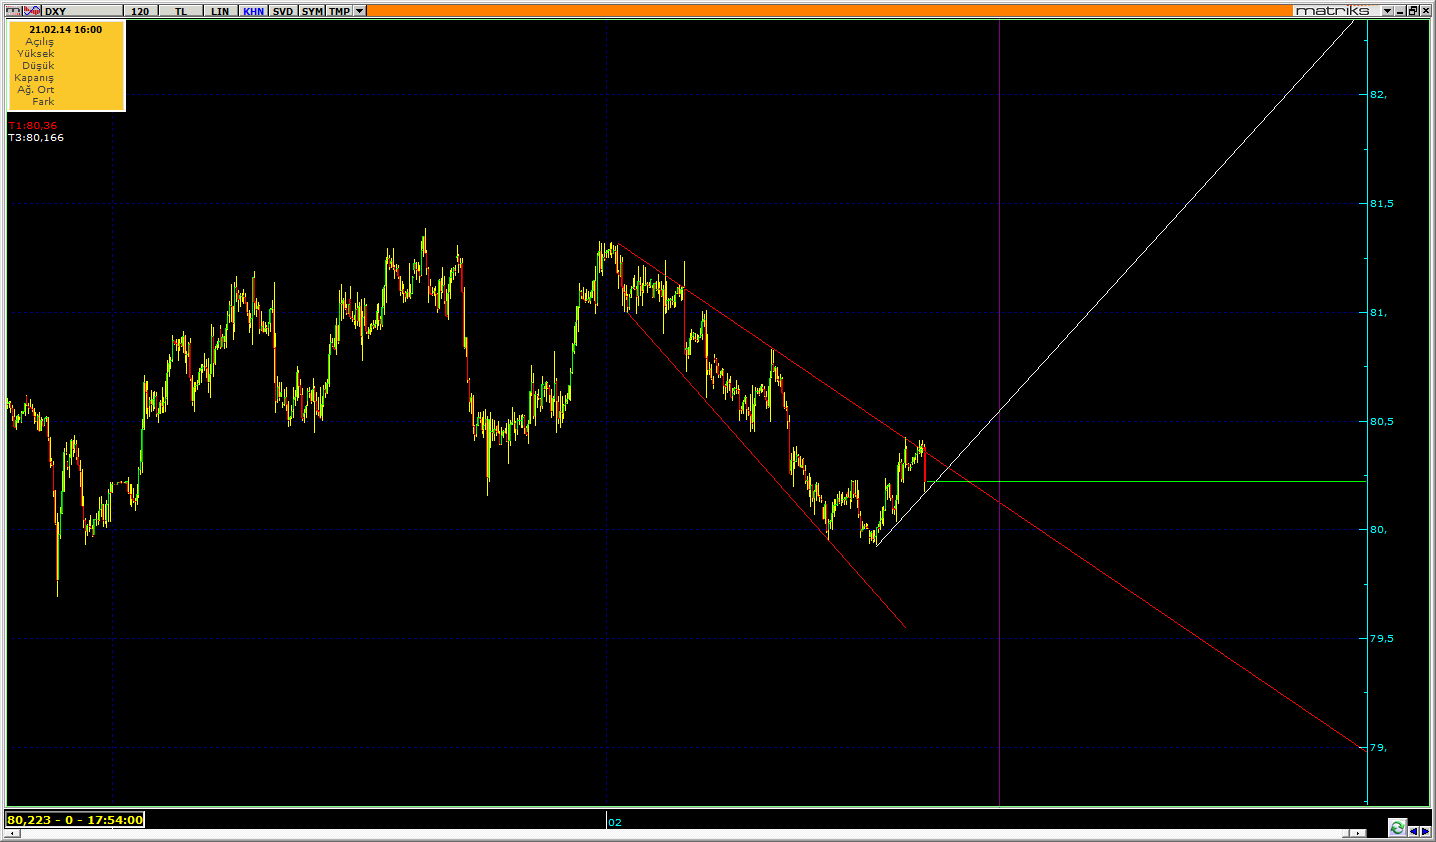Click the candlestick bar icon in the toolbar
Screen dimensions: 1436x842
[13, 11]
